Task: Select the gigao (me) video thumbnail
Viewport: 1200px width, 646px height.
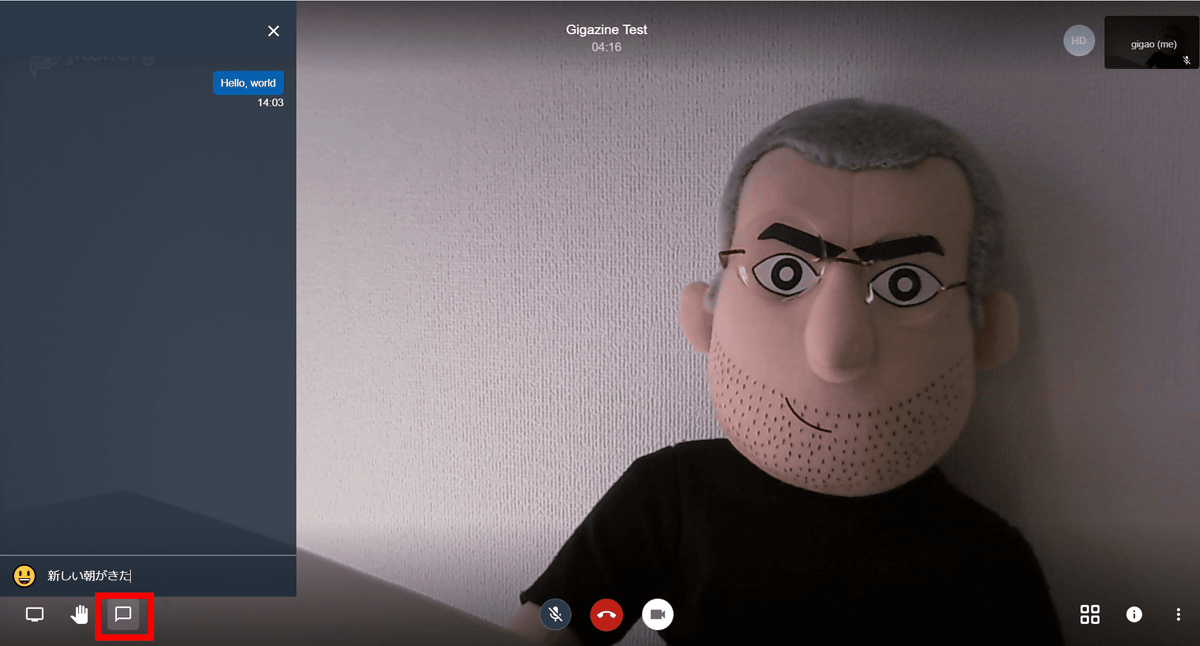Action: pyautogui.click(x=1151, y=43)
